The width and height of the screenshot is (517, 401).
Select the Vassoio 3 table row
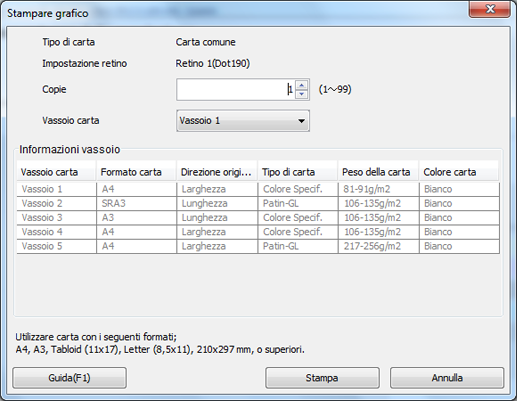click(x=258, y=218)
